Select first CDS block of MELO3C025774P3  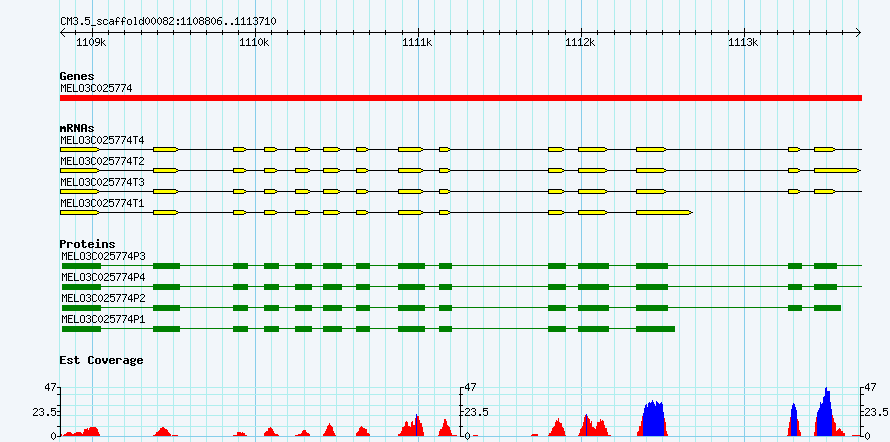[81, 266]
